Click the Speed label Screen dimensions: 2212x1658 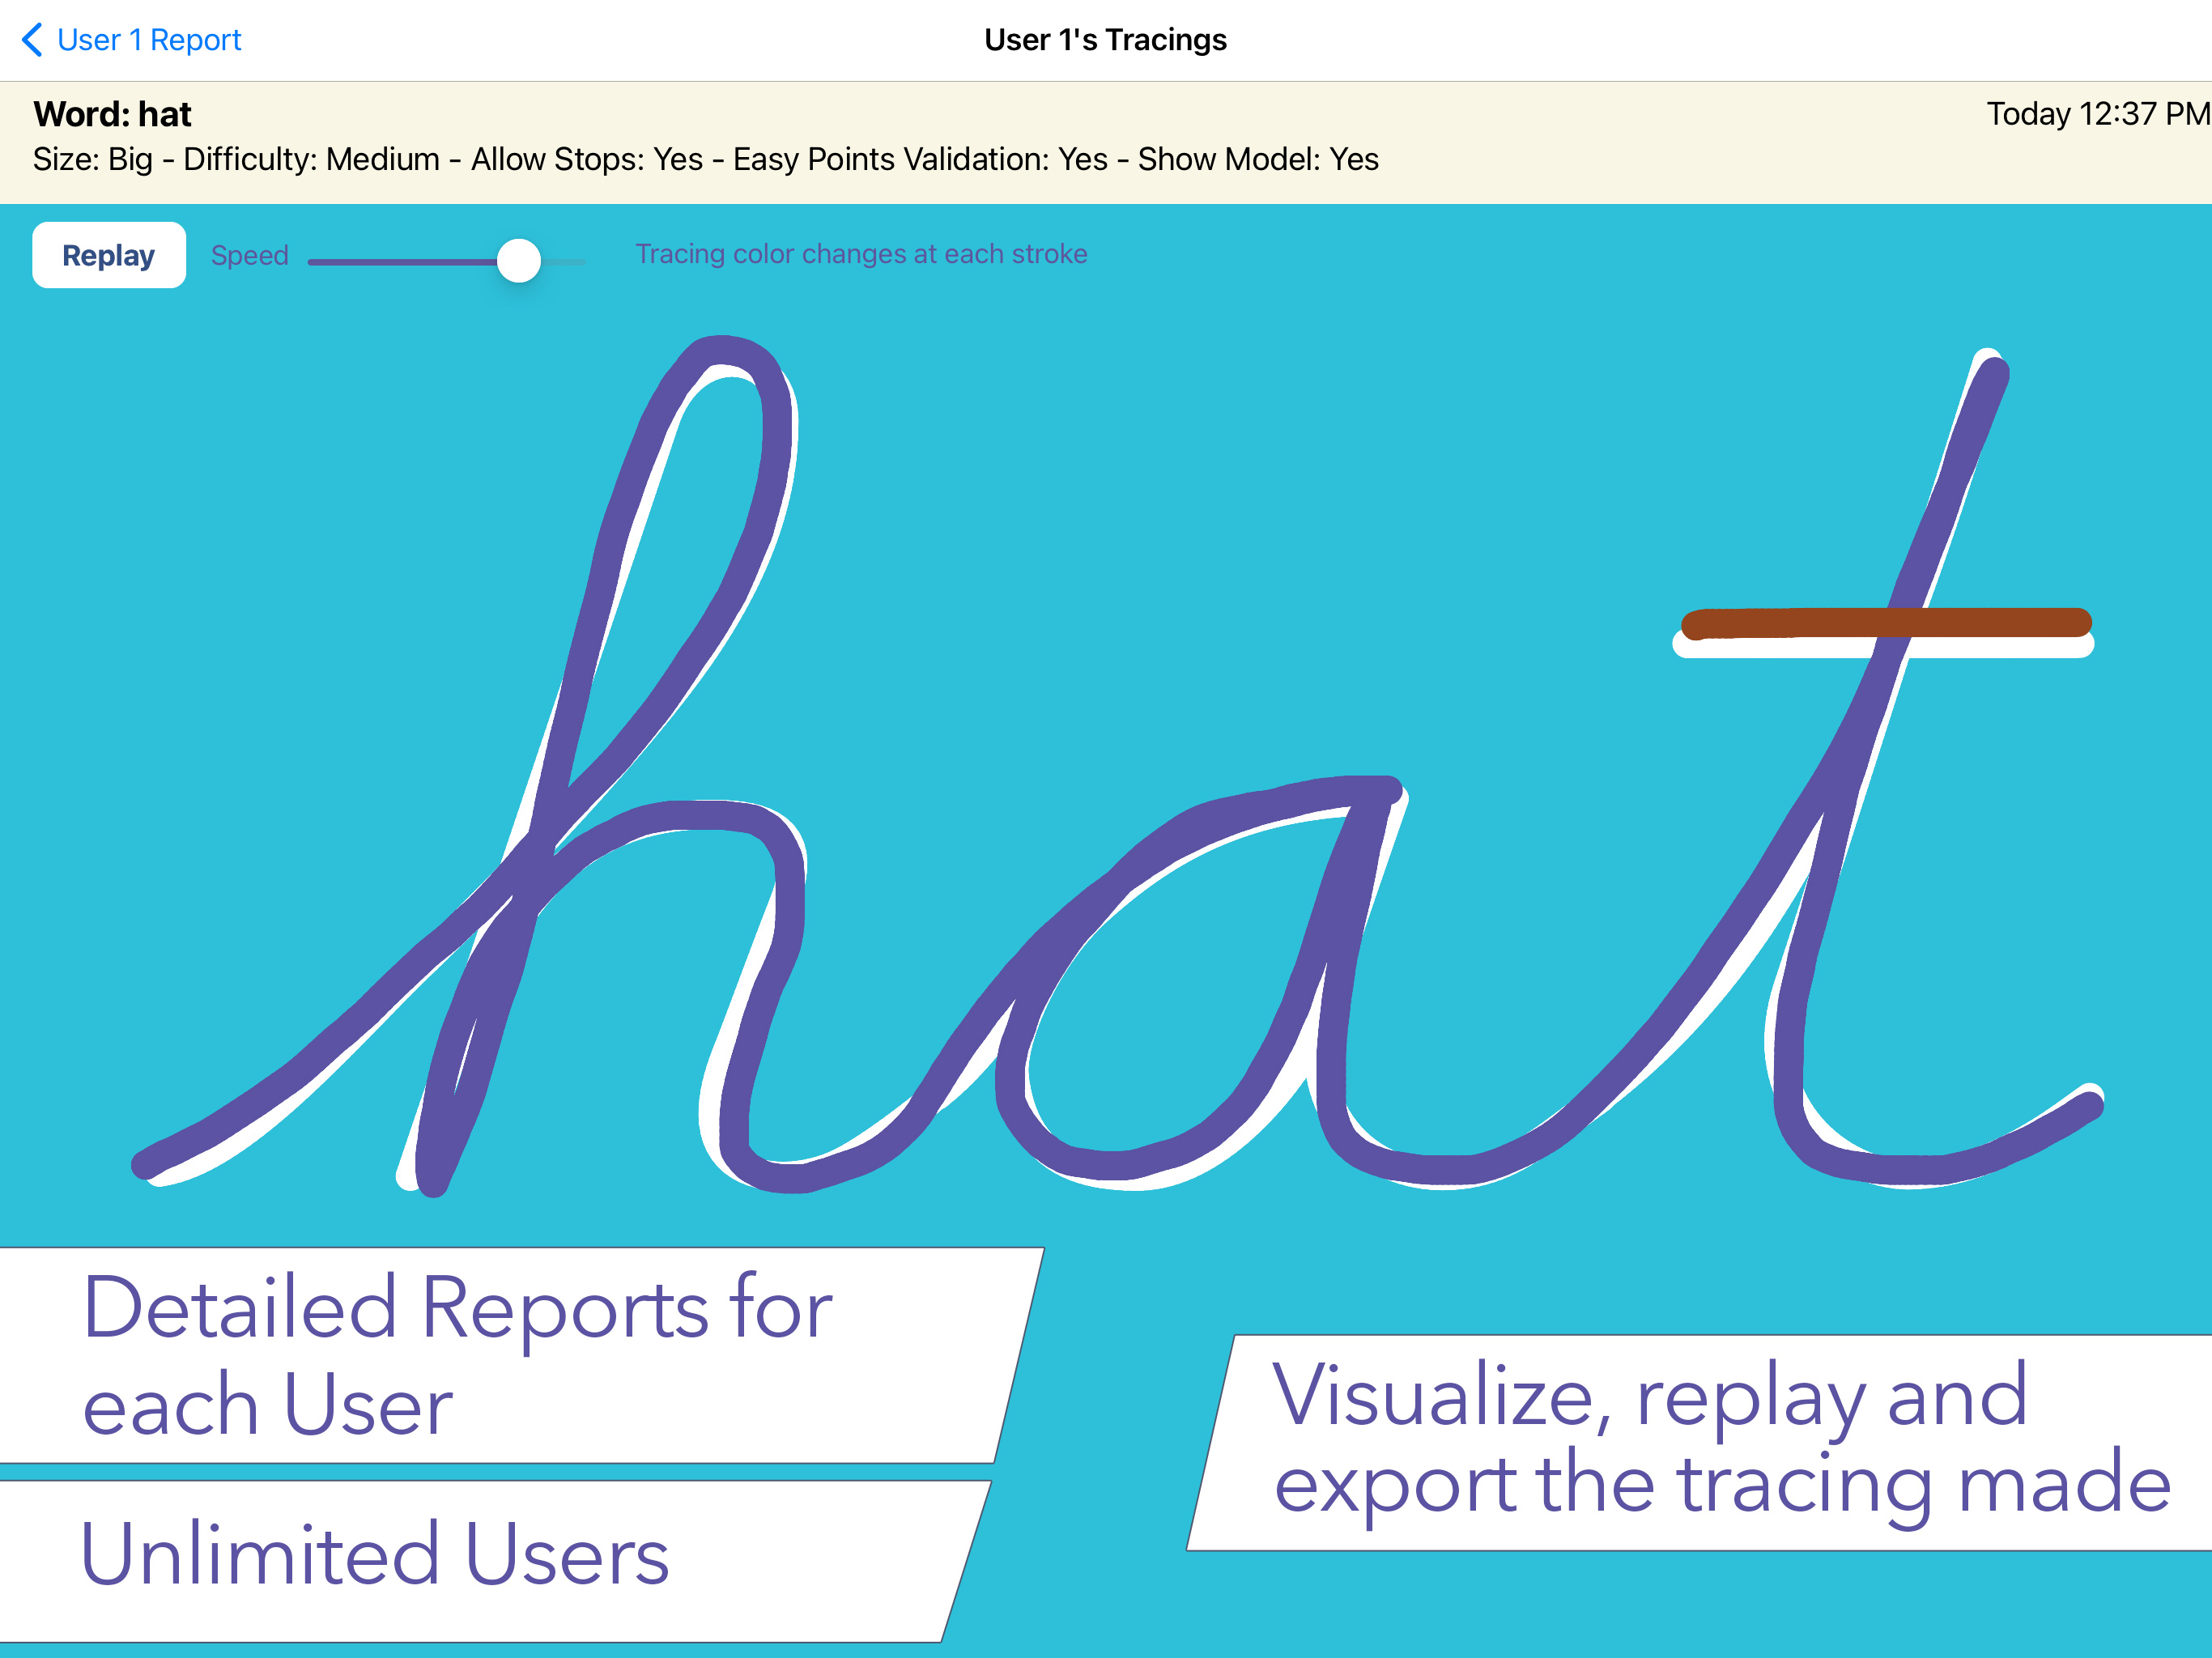pyautogui.click(x=249, y=256)
